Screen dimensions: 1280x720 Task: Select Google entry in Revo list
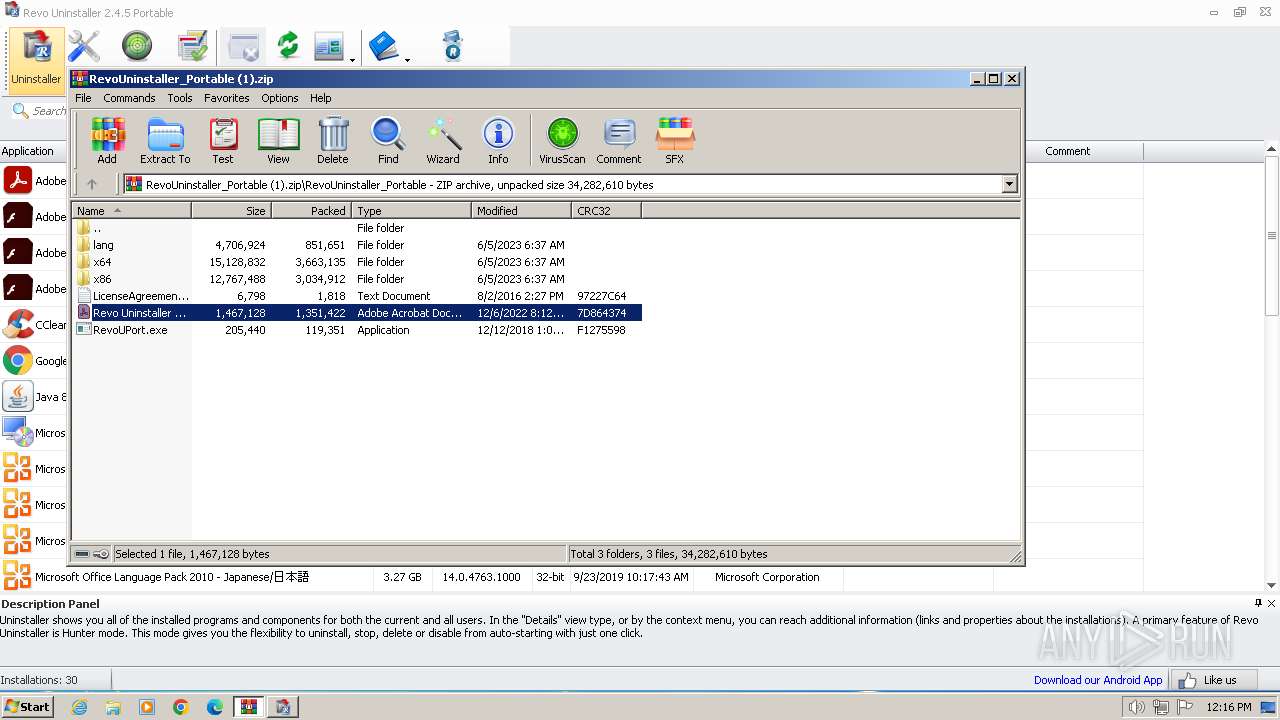(x=34, y=361)
